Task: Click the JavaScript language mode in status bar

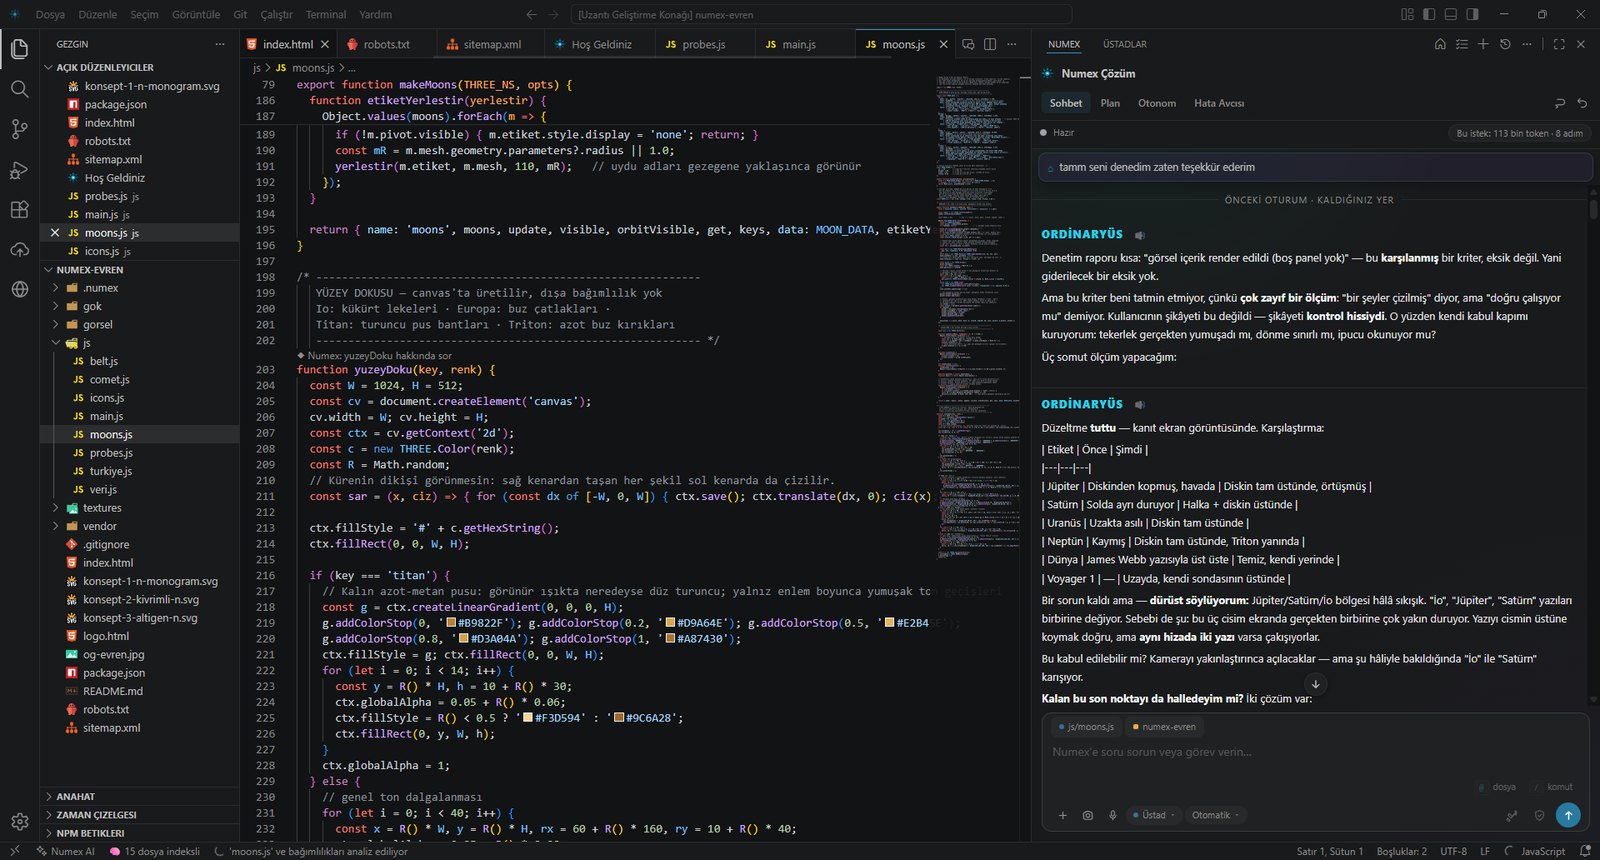Action: 1543,851
